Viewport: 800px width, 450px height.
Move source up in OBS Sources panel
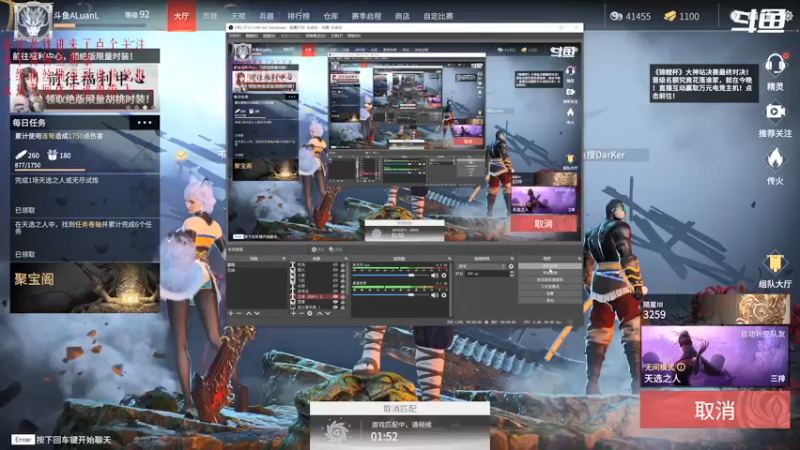[x=319, y=313]
